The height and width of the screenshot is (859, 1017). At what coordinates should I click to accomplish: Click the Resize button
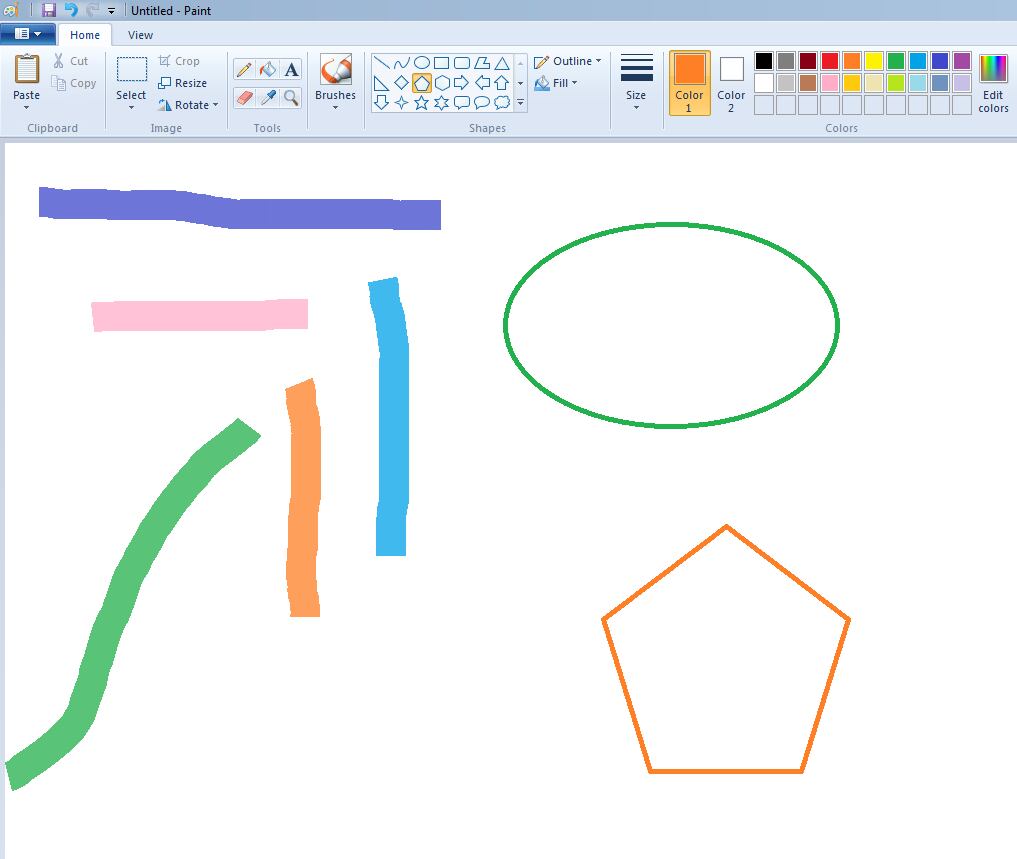[x=183, y=83]
